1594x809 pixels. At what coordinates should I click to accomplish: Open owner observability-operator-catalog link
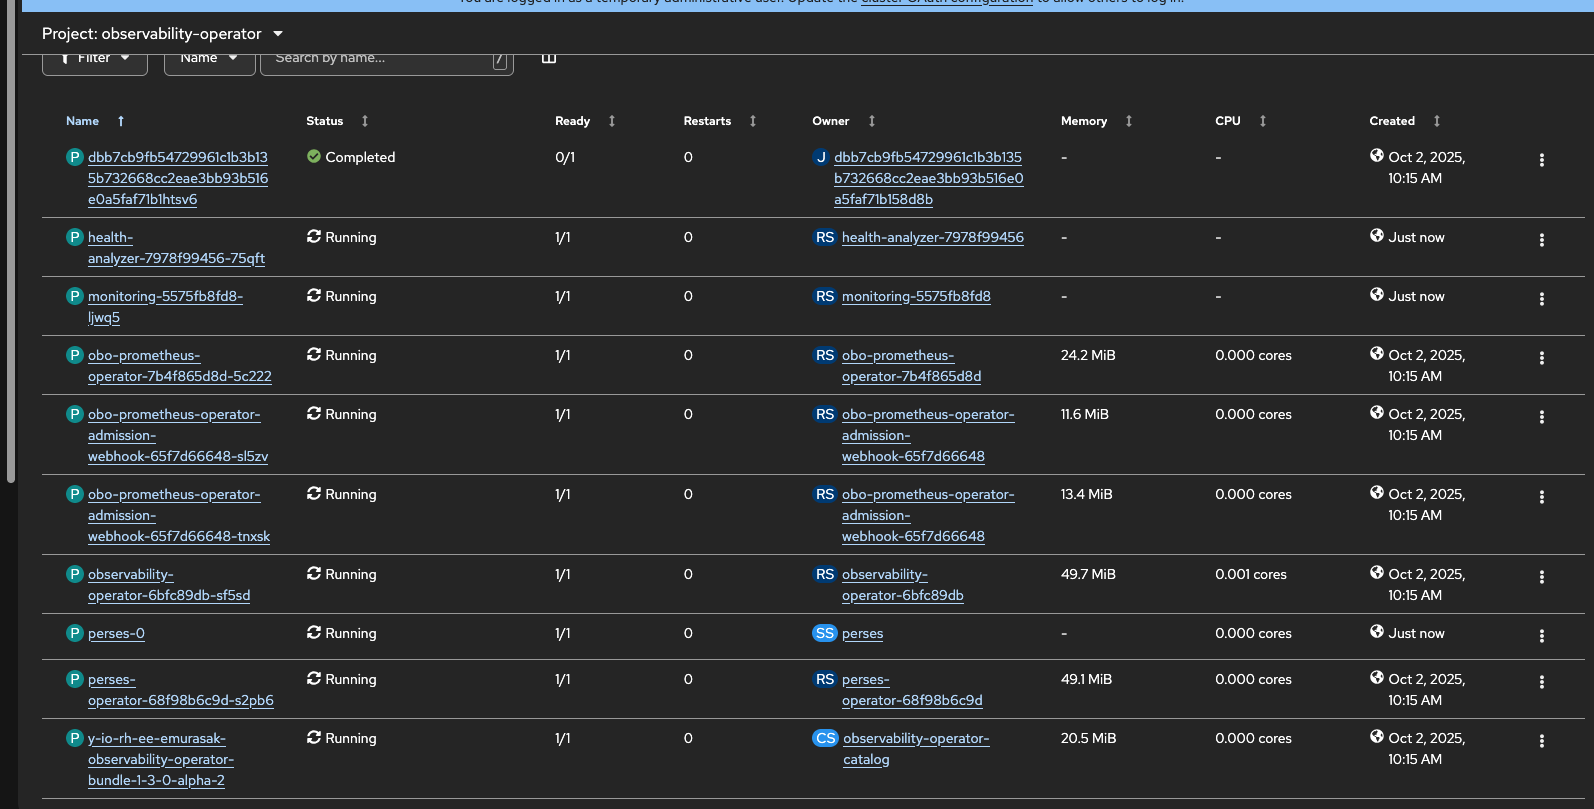(916, 749)
